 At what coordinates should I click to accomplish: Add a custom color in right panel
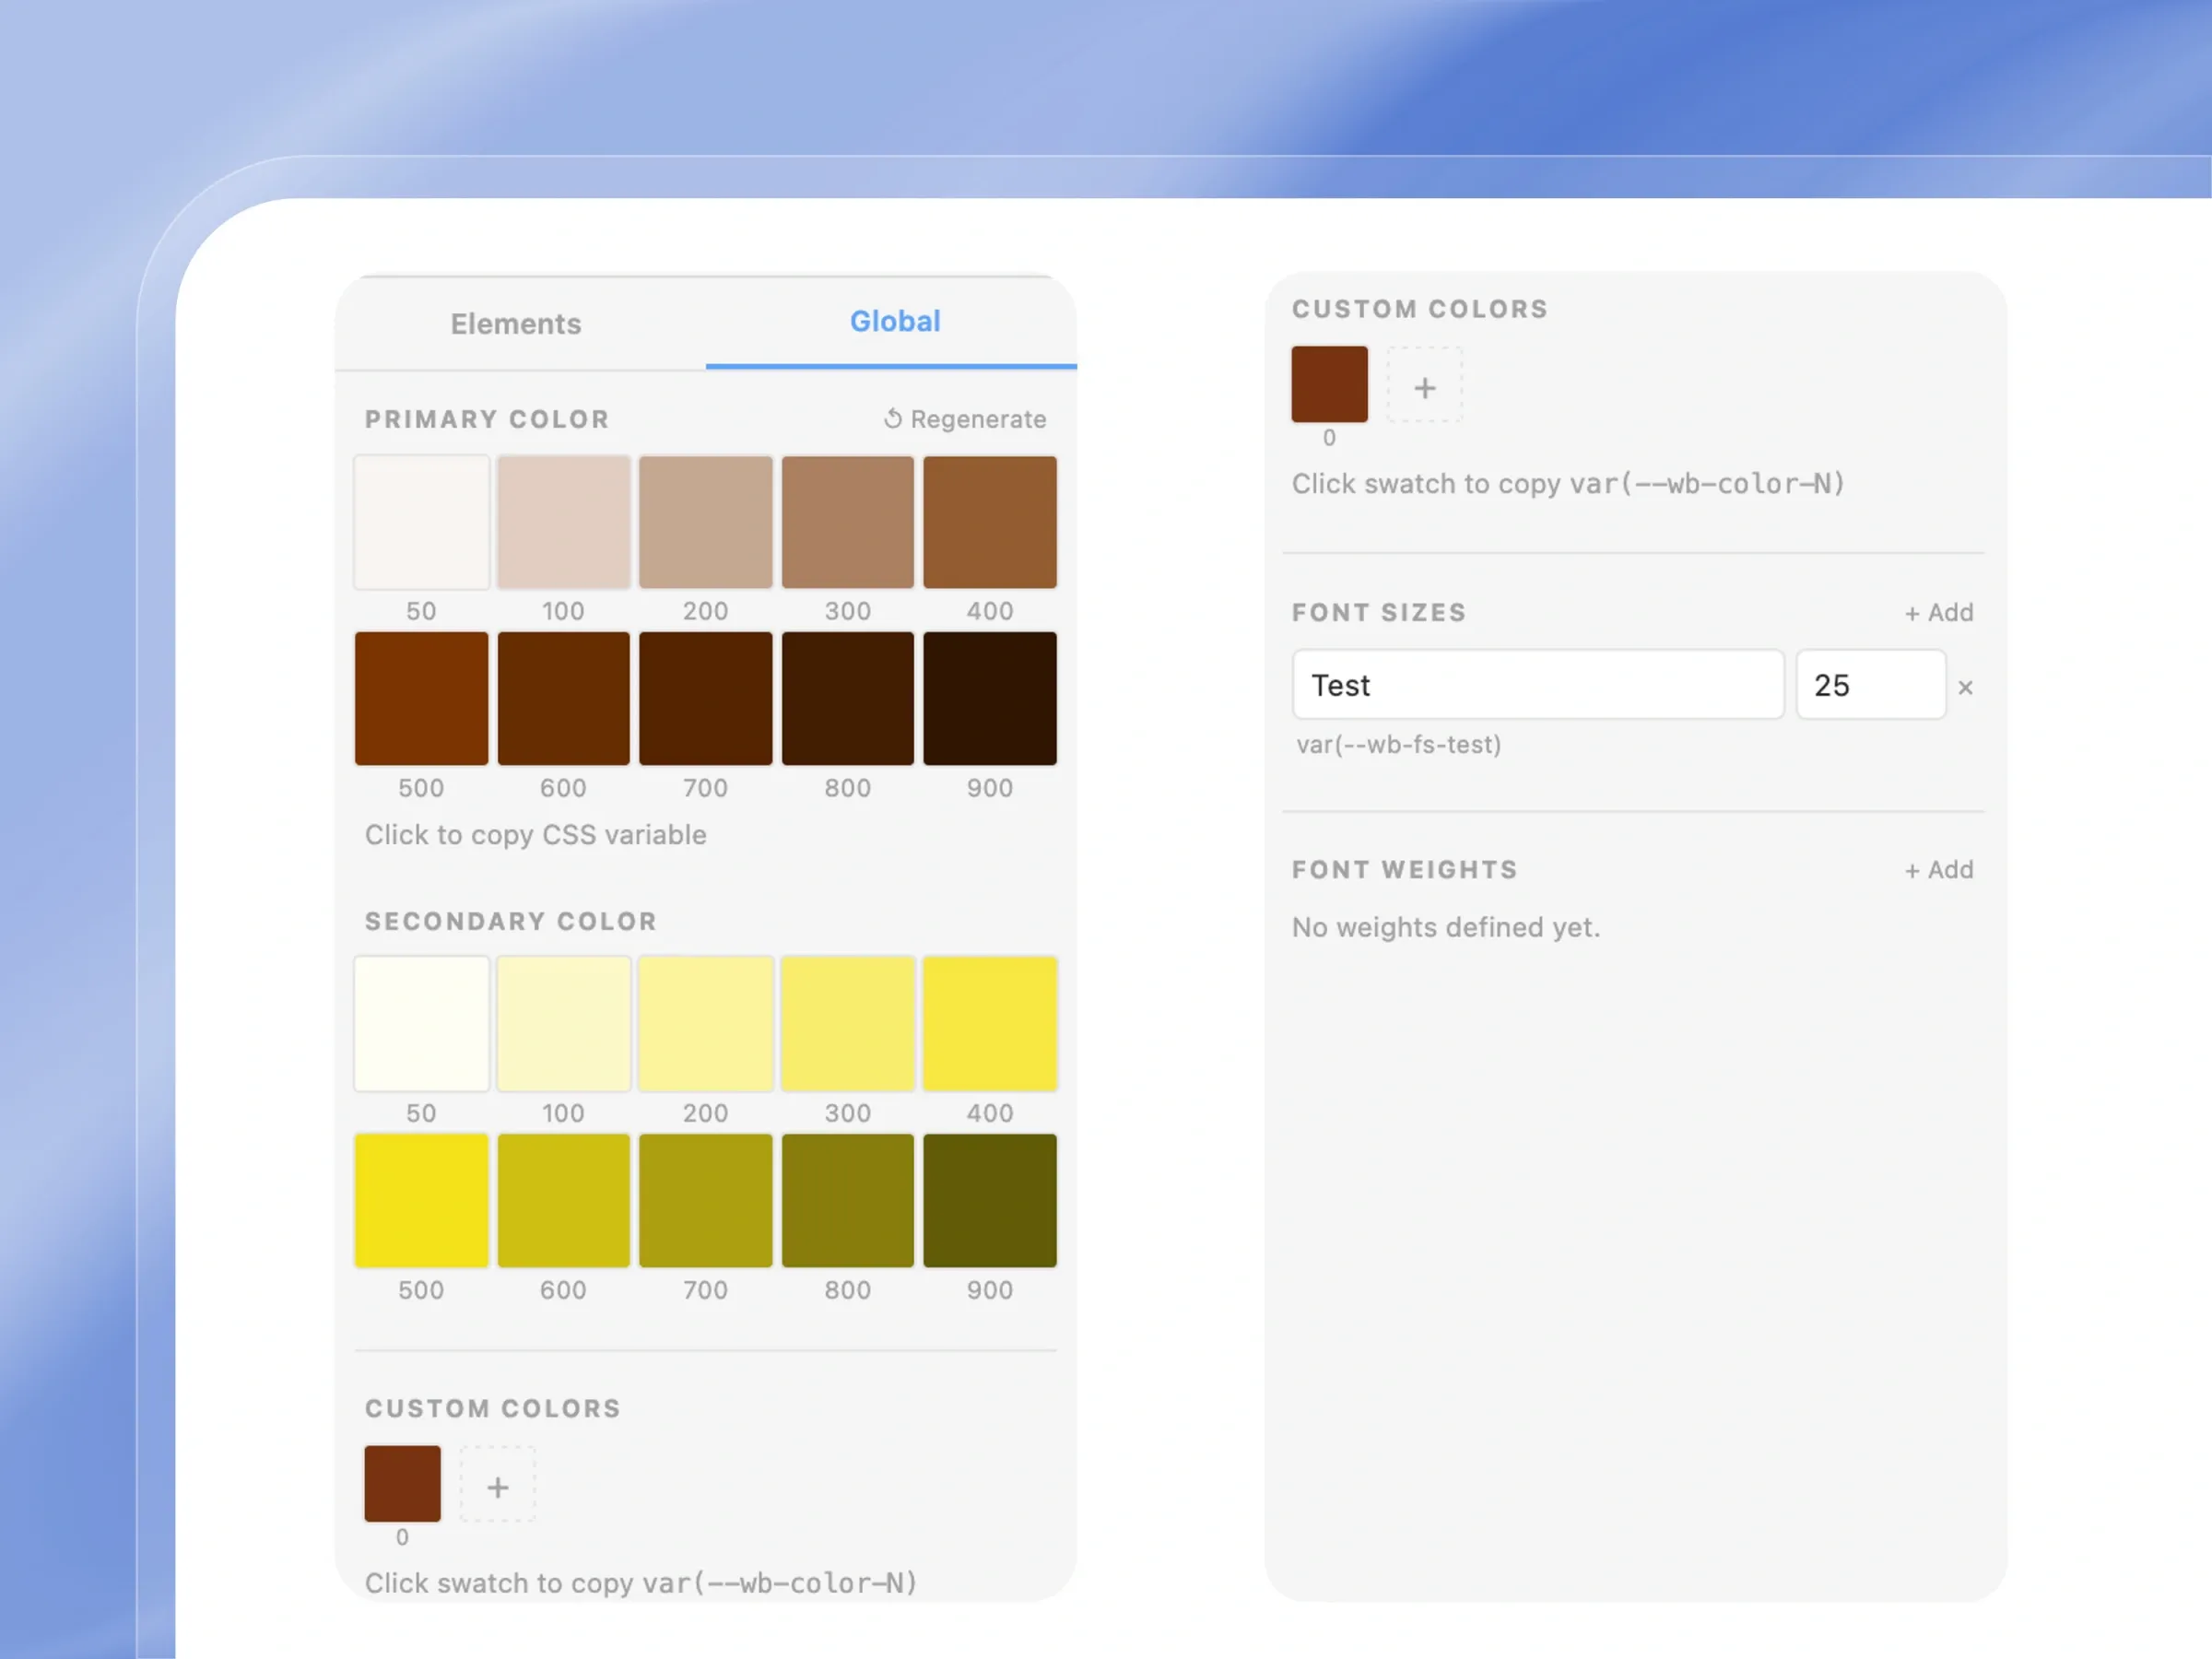pos(1425,386)
